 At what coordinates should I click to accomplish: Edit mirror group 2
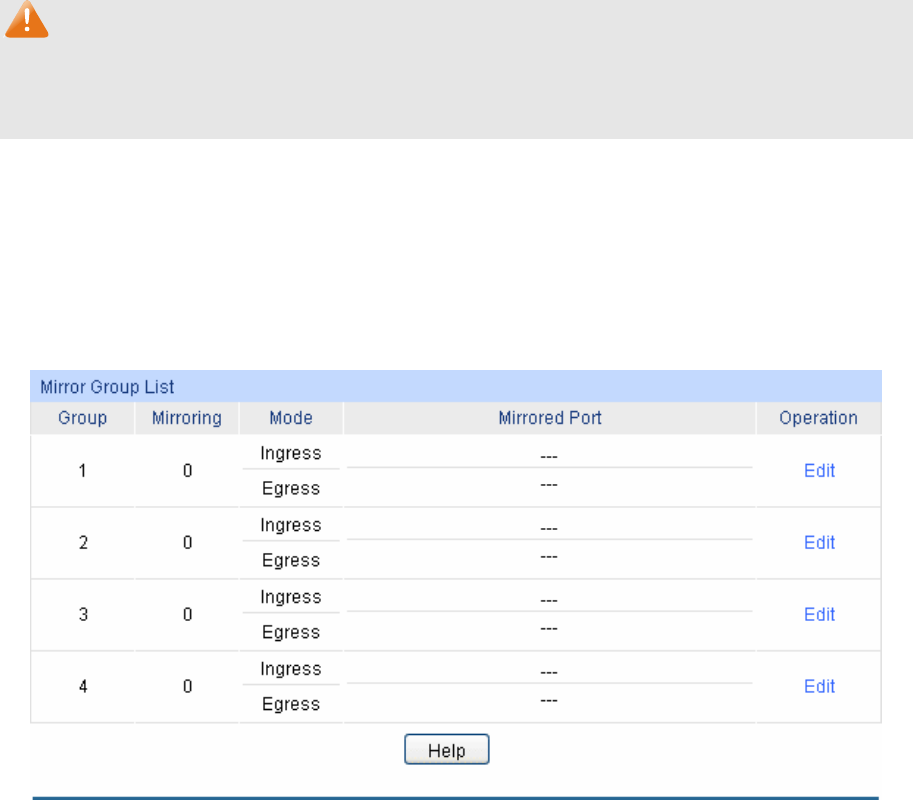point(819,543)
